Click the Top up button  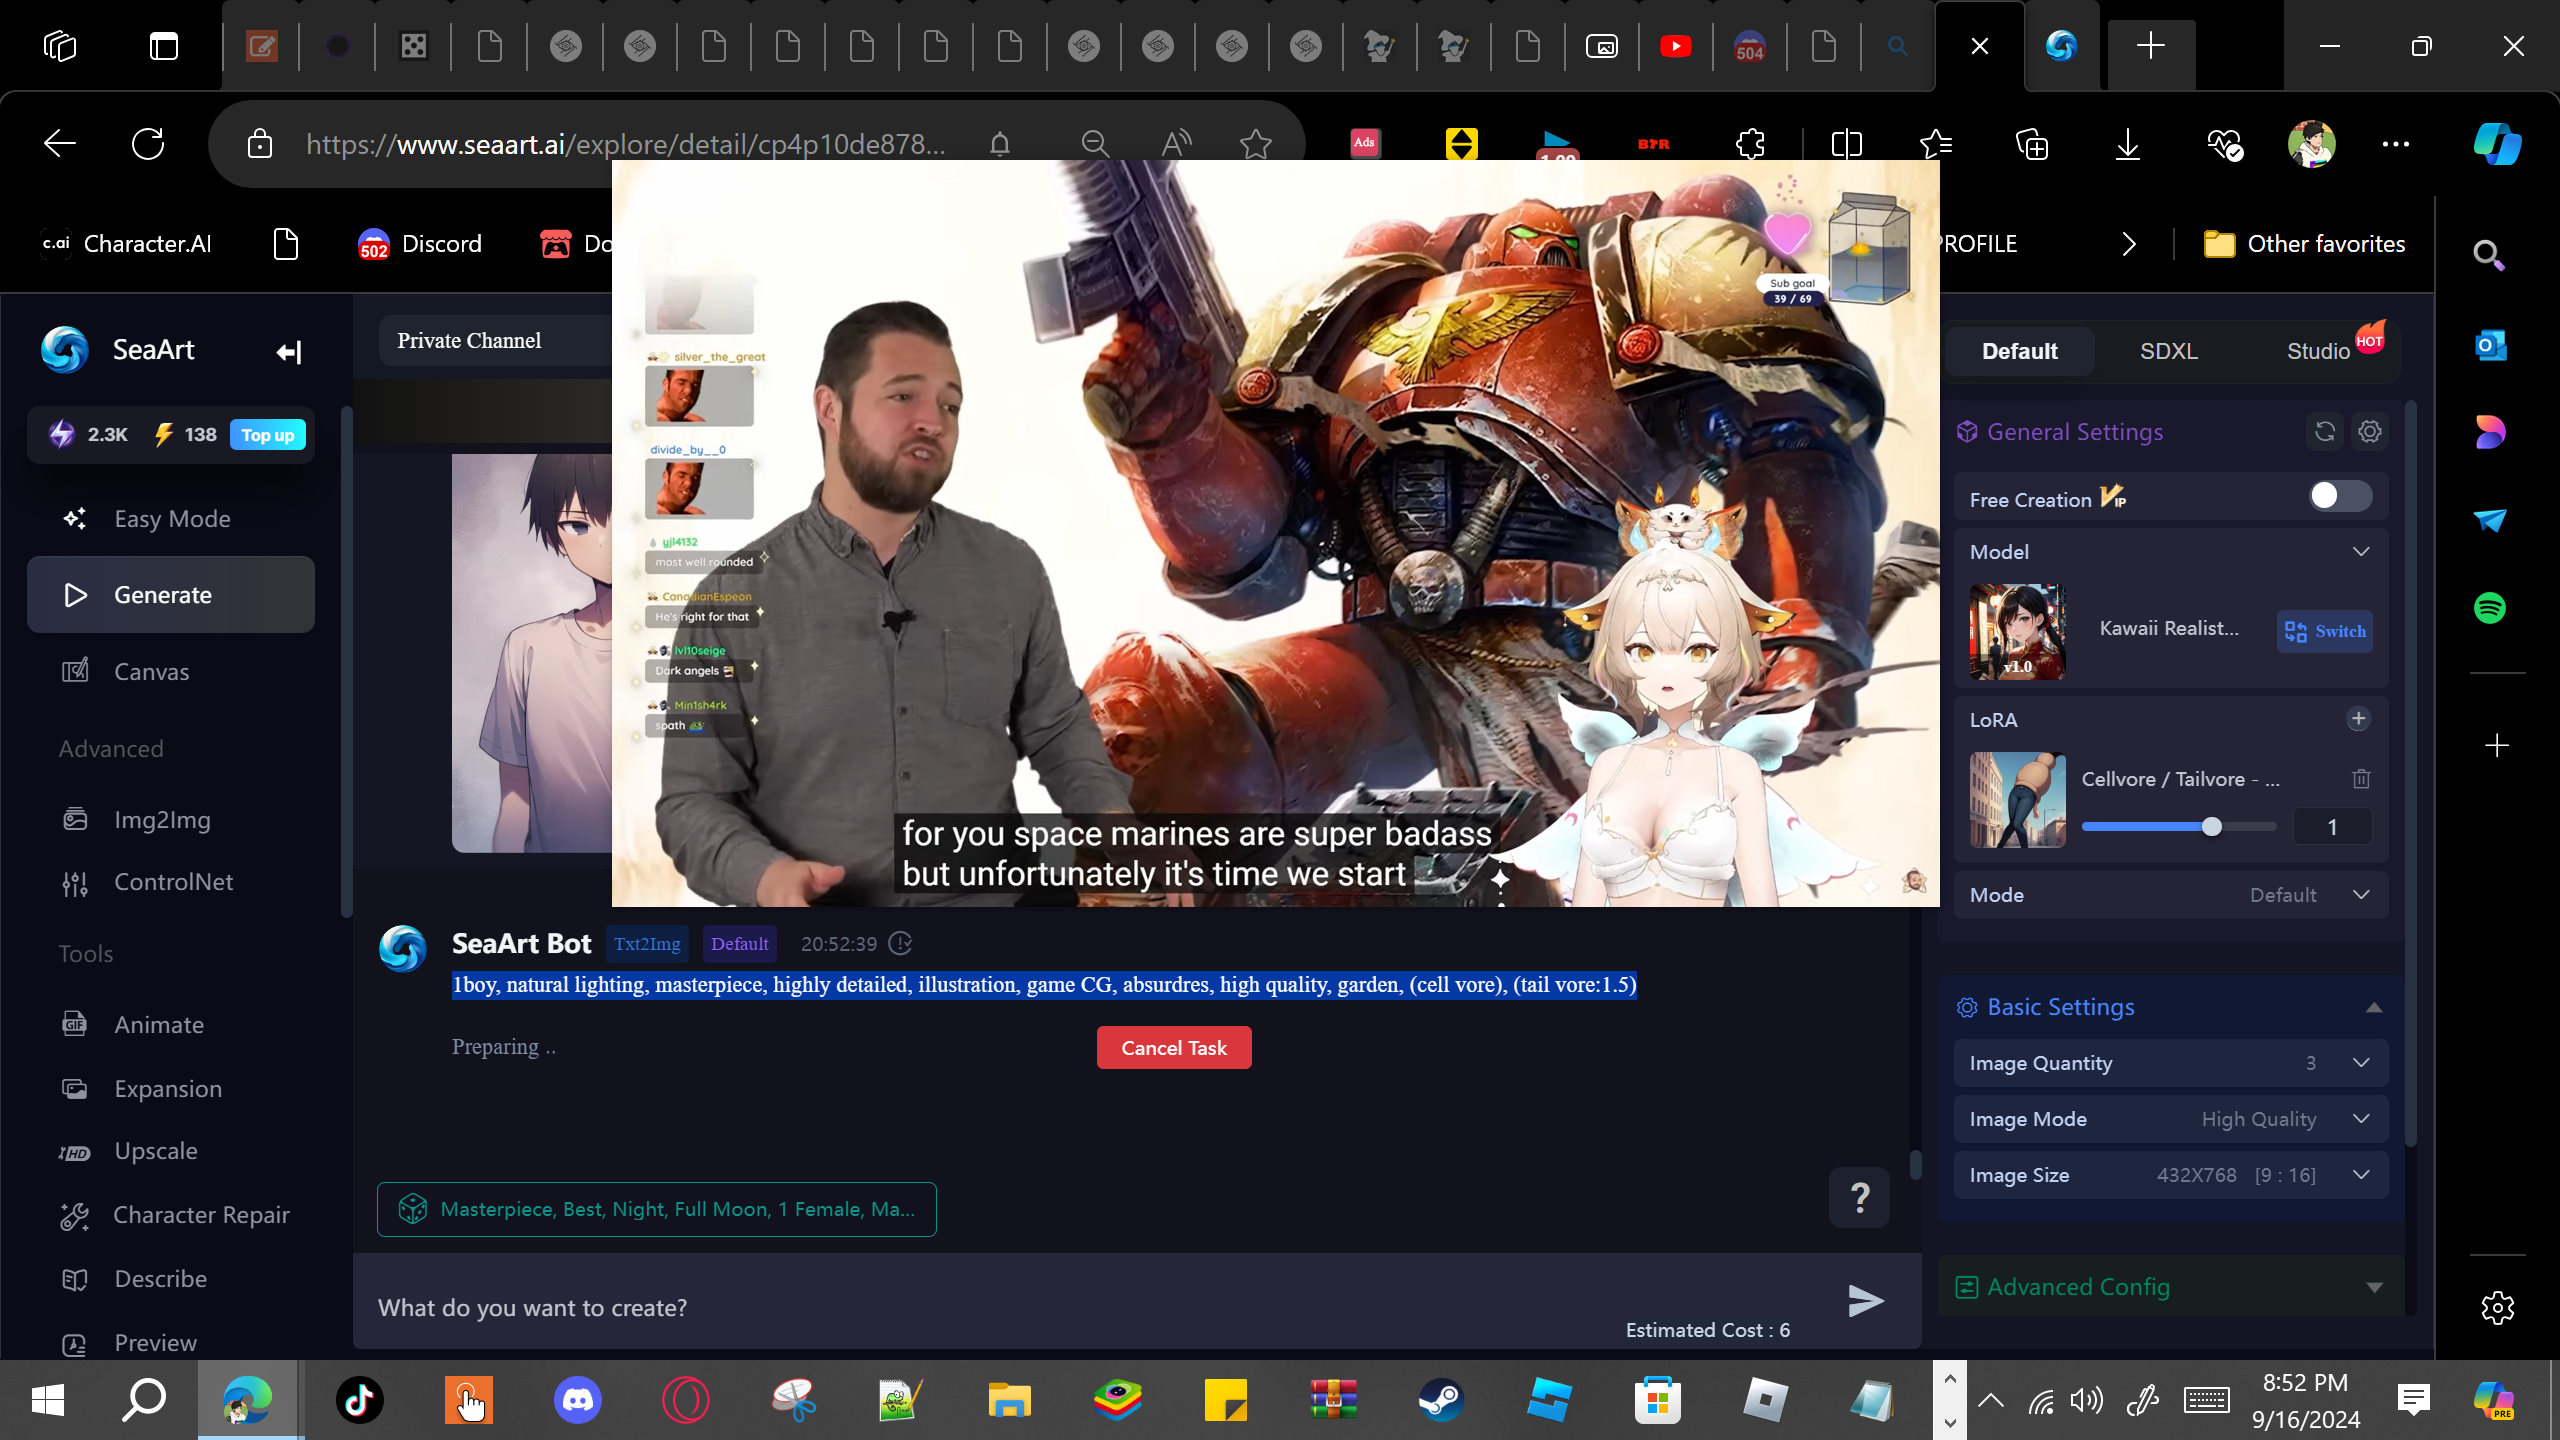(x=268, y=435)
